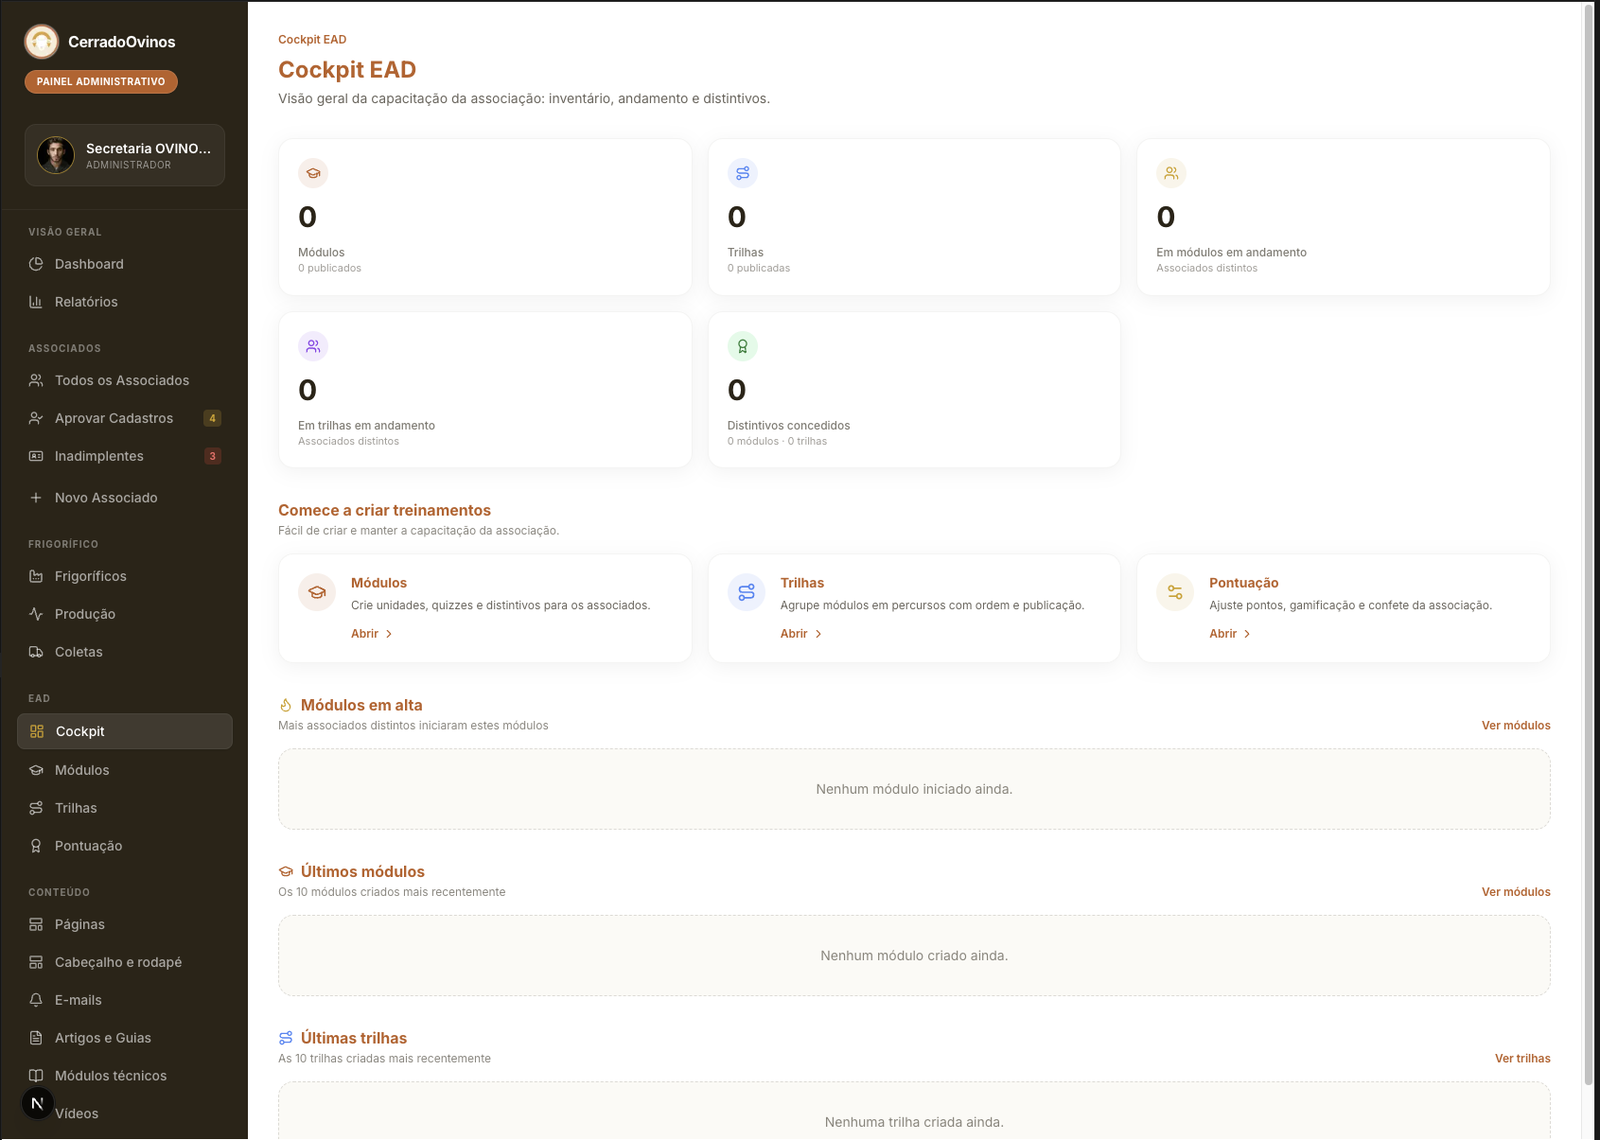Click the plus icon for Novo Associado
The image size is (1600, 1140).
(36, 498)
